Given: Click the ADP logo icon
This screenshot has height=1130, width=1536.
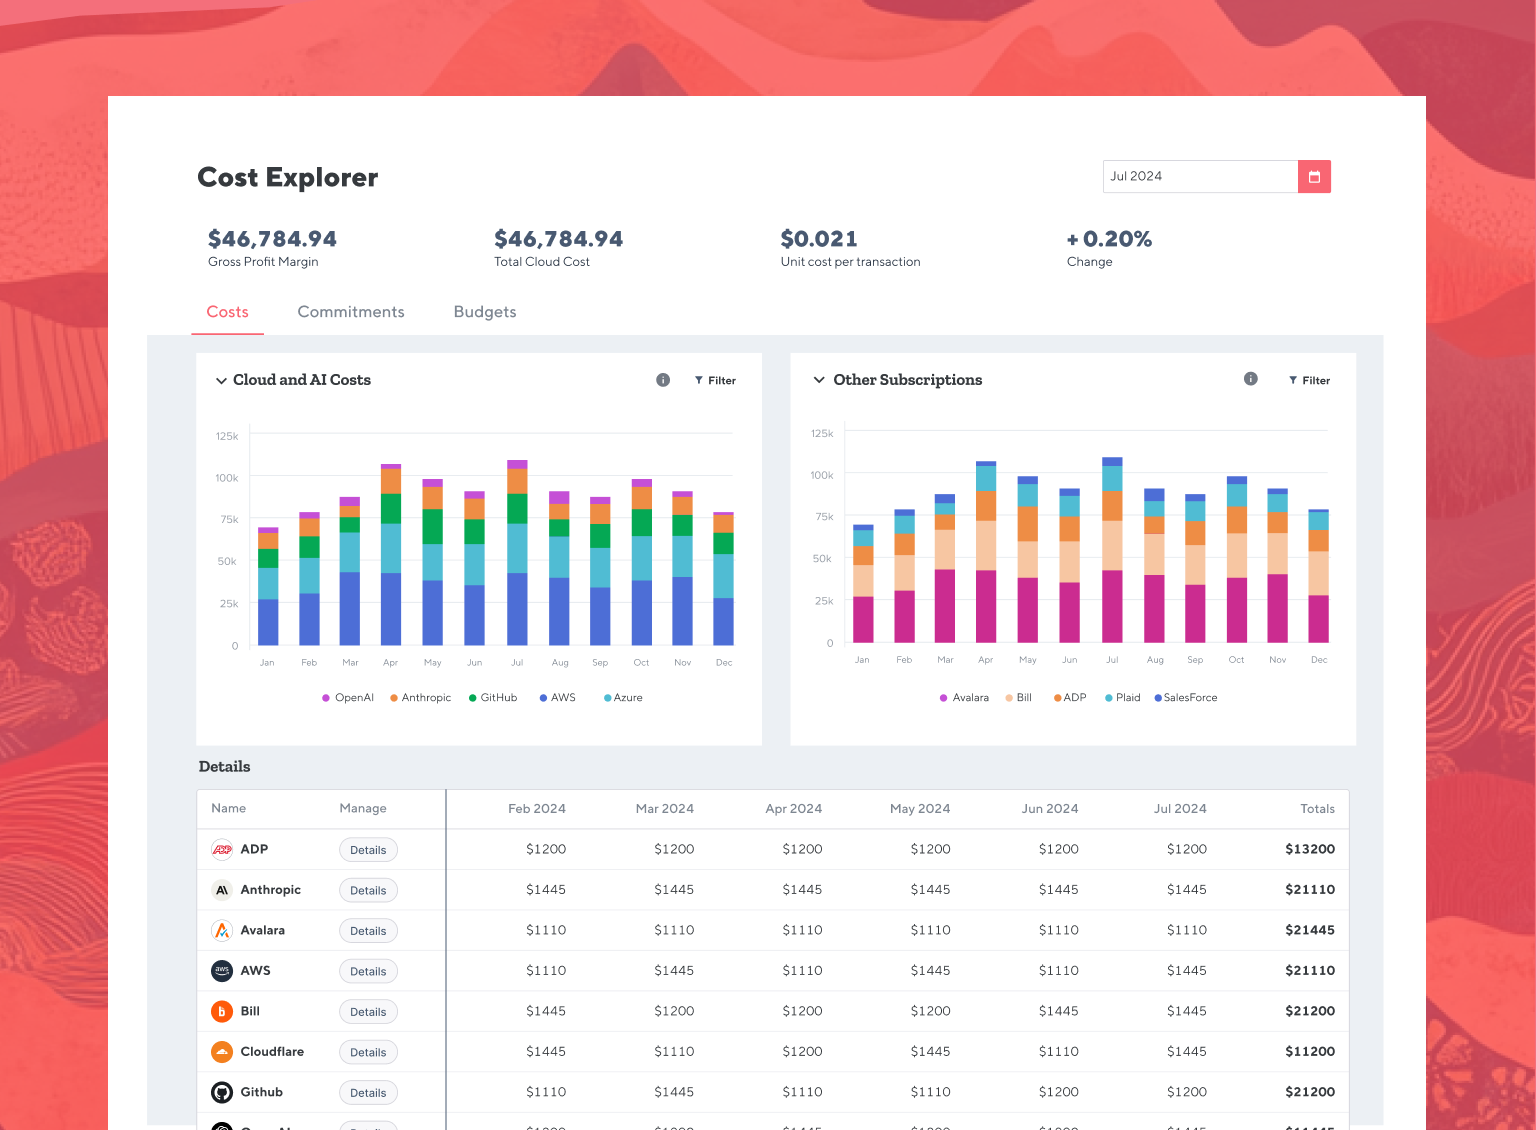Looking at the screenshot, I should pos(222,850).
